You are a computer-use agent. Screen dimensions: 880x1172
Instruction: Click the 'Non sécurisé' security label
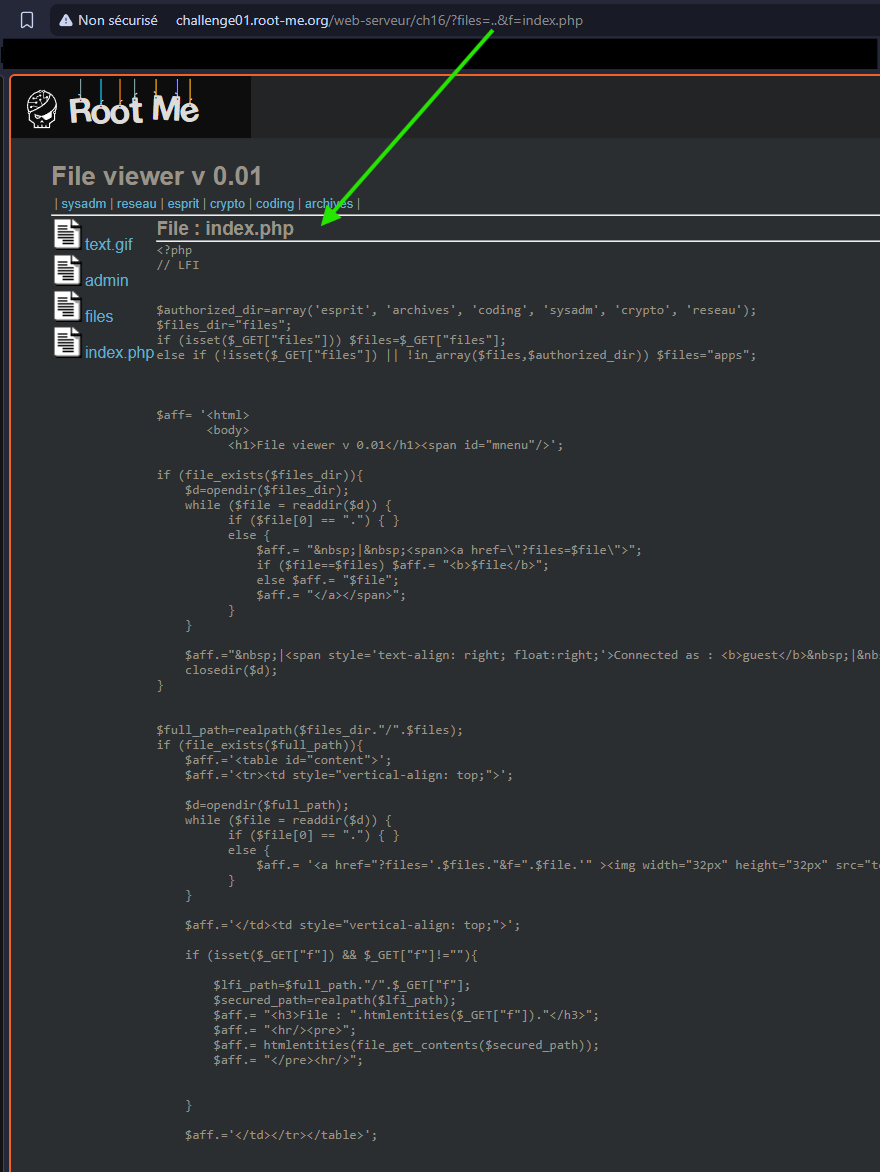pos(117,20)
